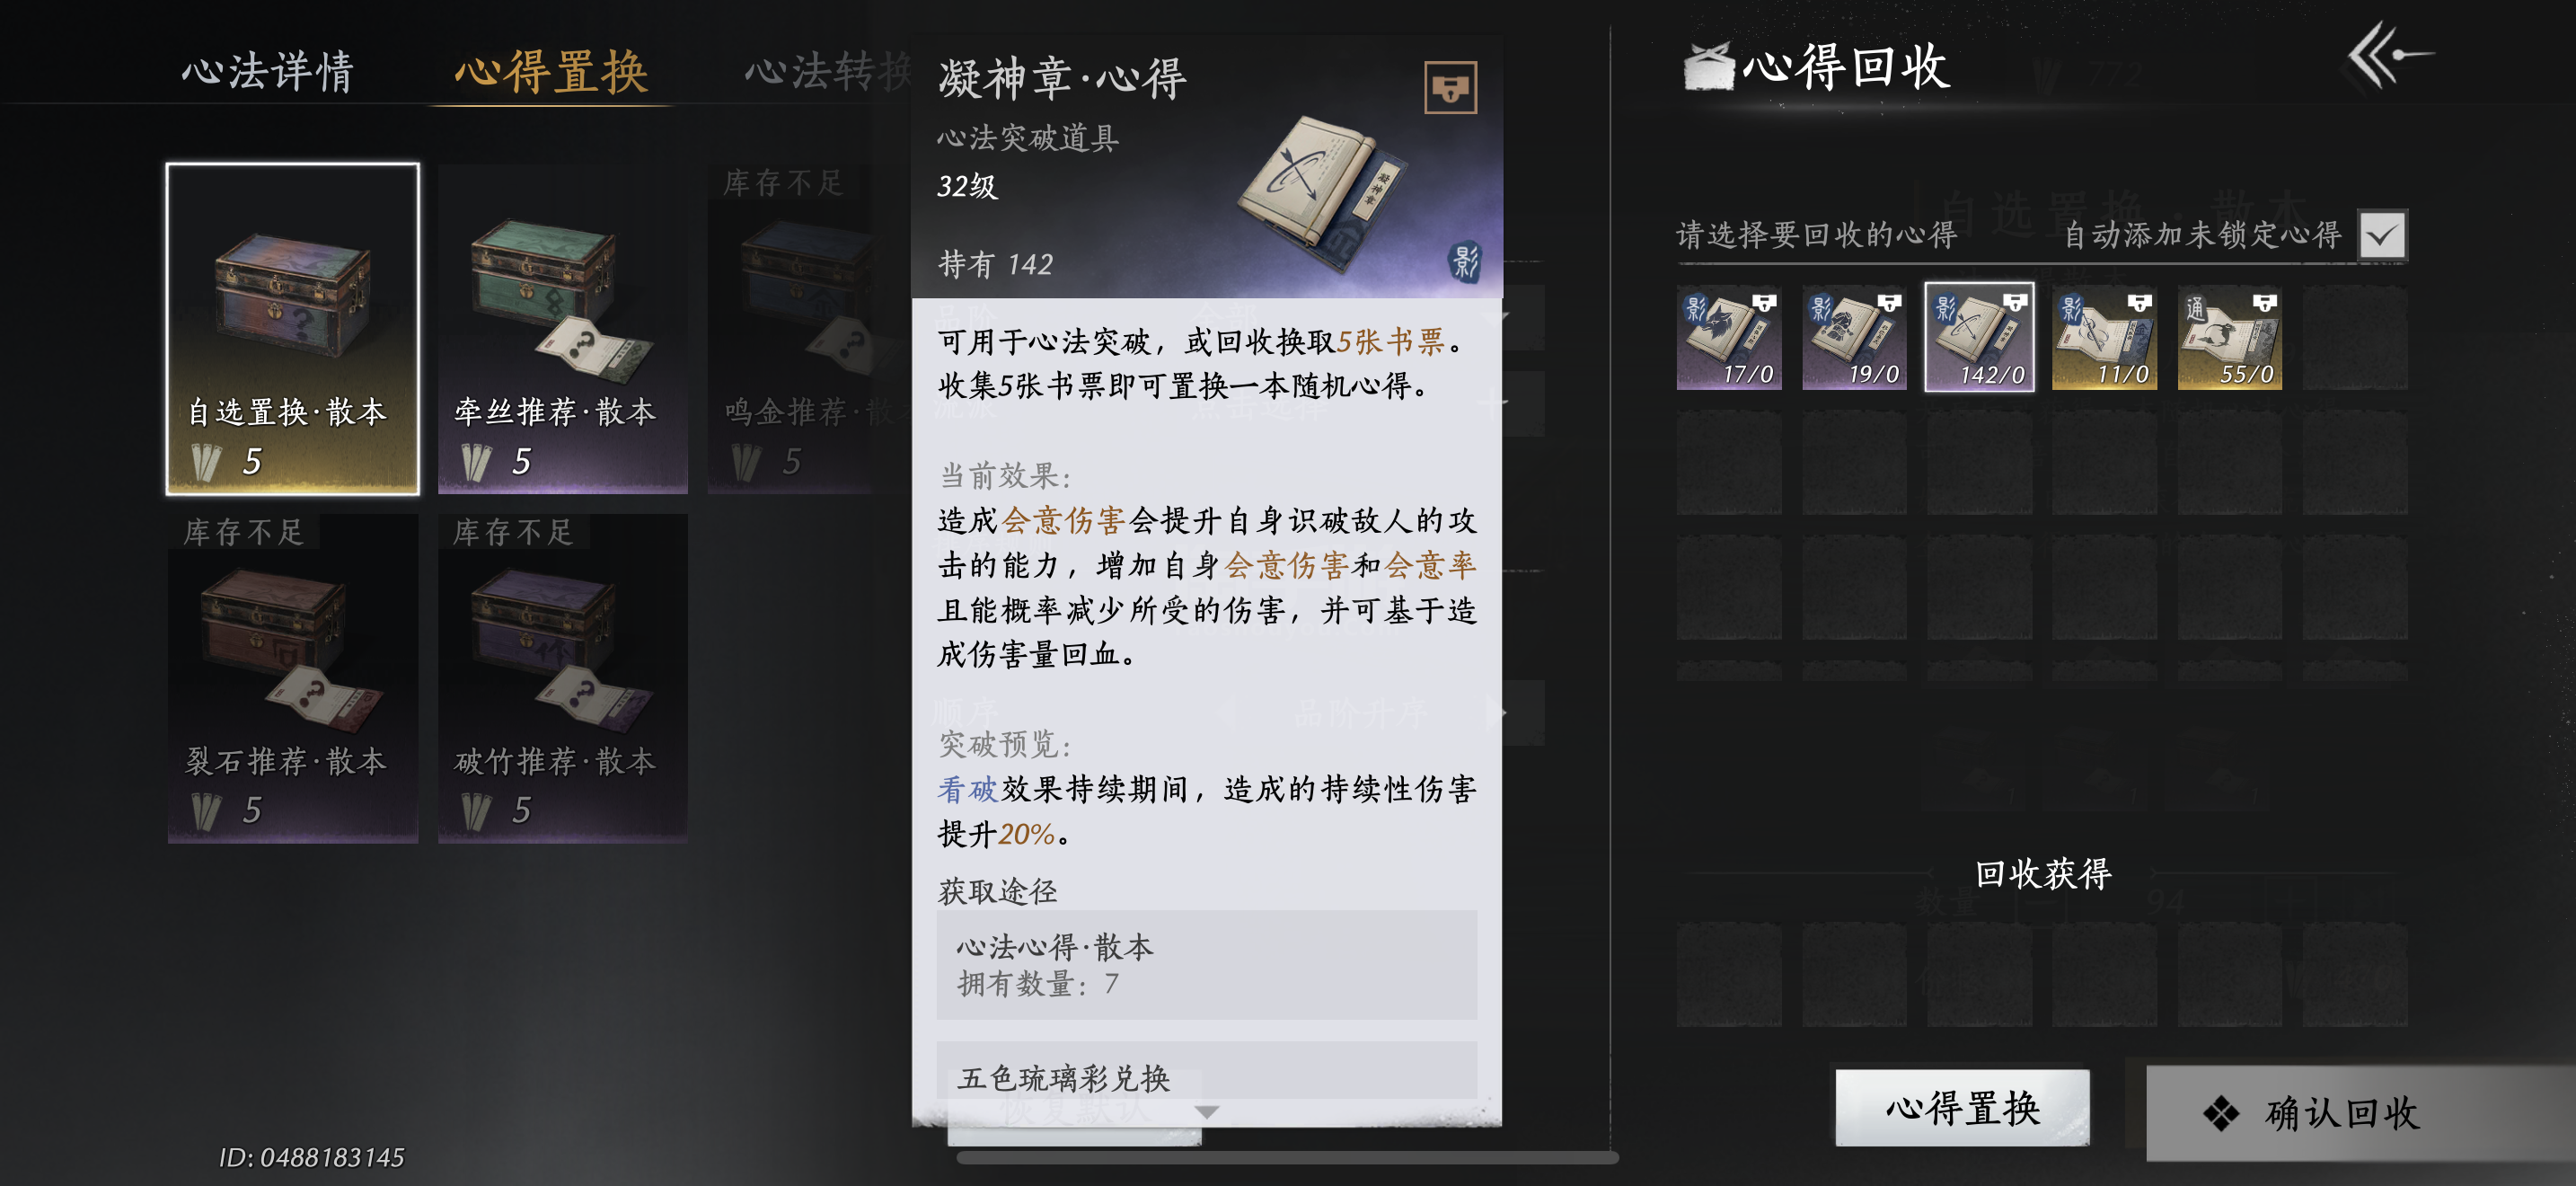Screen dimensions: 2576x1186
Task: Expand tooltip down arrow under 五色琉璃彩兑换
Action: pos(1207,1112)
